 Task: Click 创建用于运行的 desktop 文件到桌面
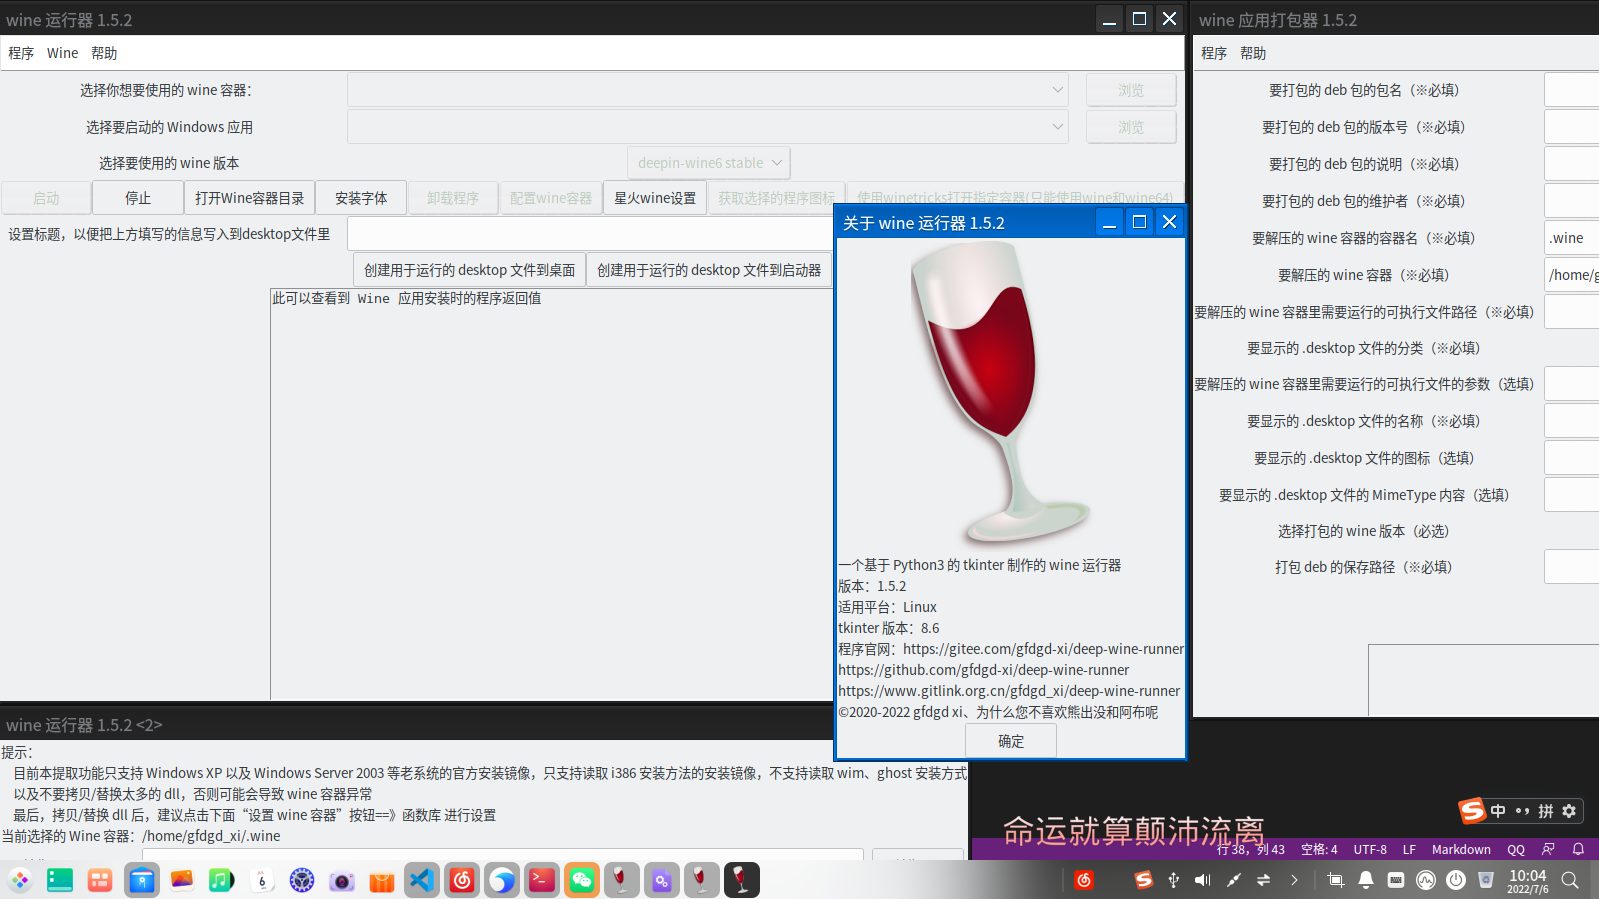coord(470,270)
